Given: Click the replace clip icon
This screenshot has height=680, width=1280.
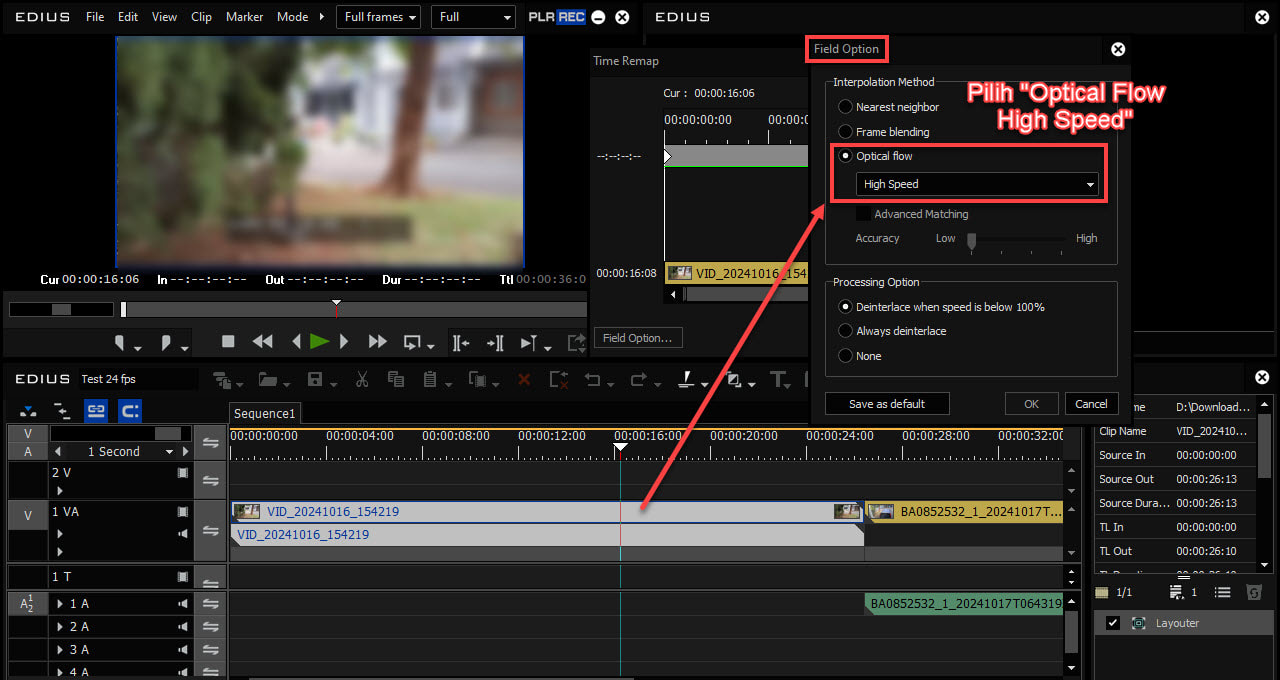Looking at the screenshot, I should tap(477, 380).
